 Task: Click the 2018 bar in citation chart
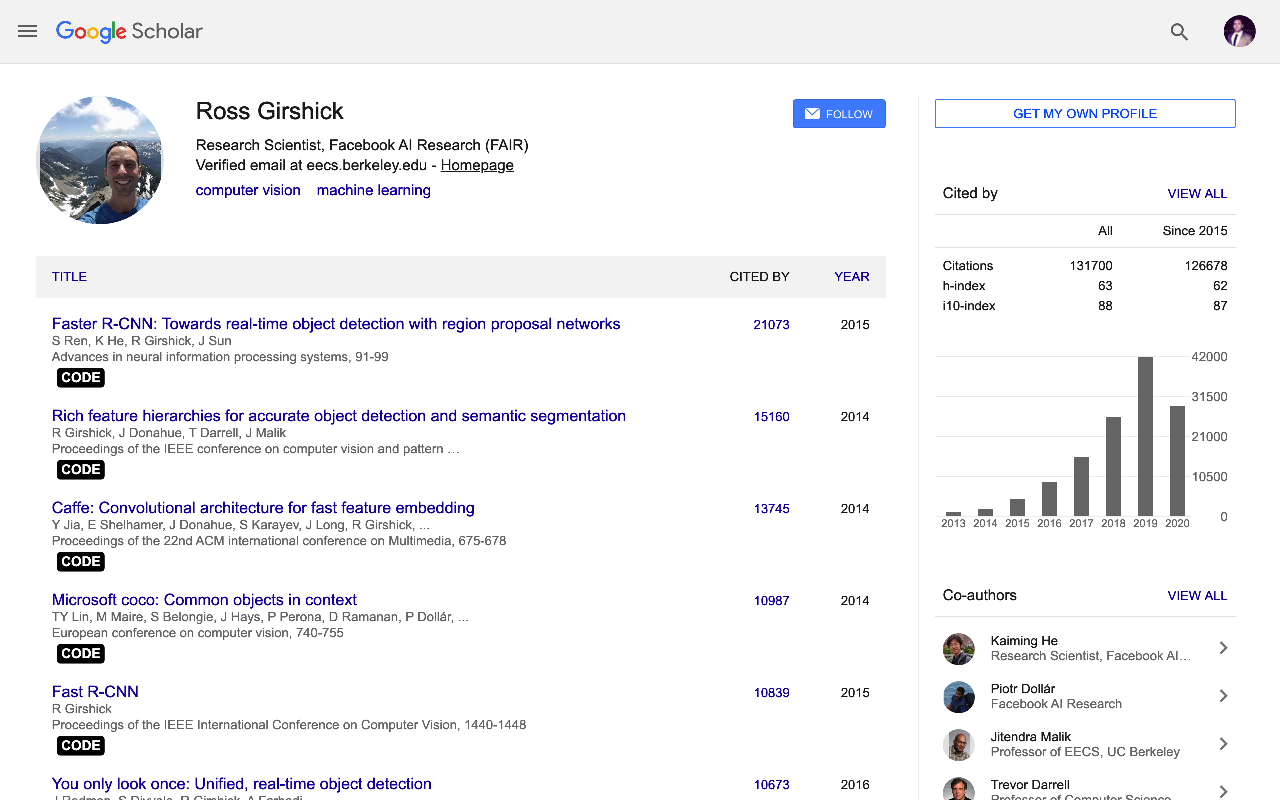coord(1113,467)
